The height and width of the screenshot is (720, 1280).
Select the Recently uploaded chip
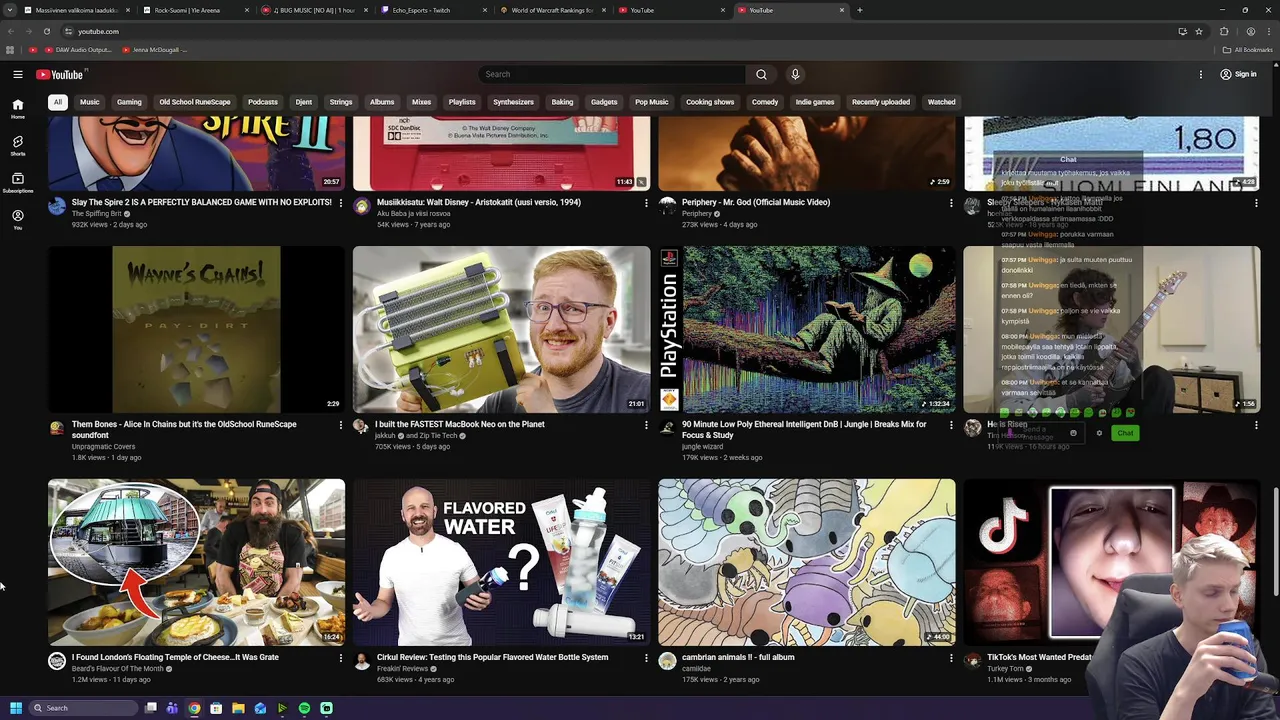[x=881, y=102]
